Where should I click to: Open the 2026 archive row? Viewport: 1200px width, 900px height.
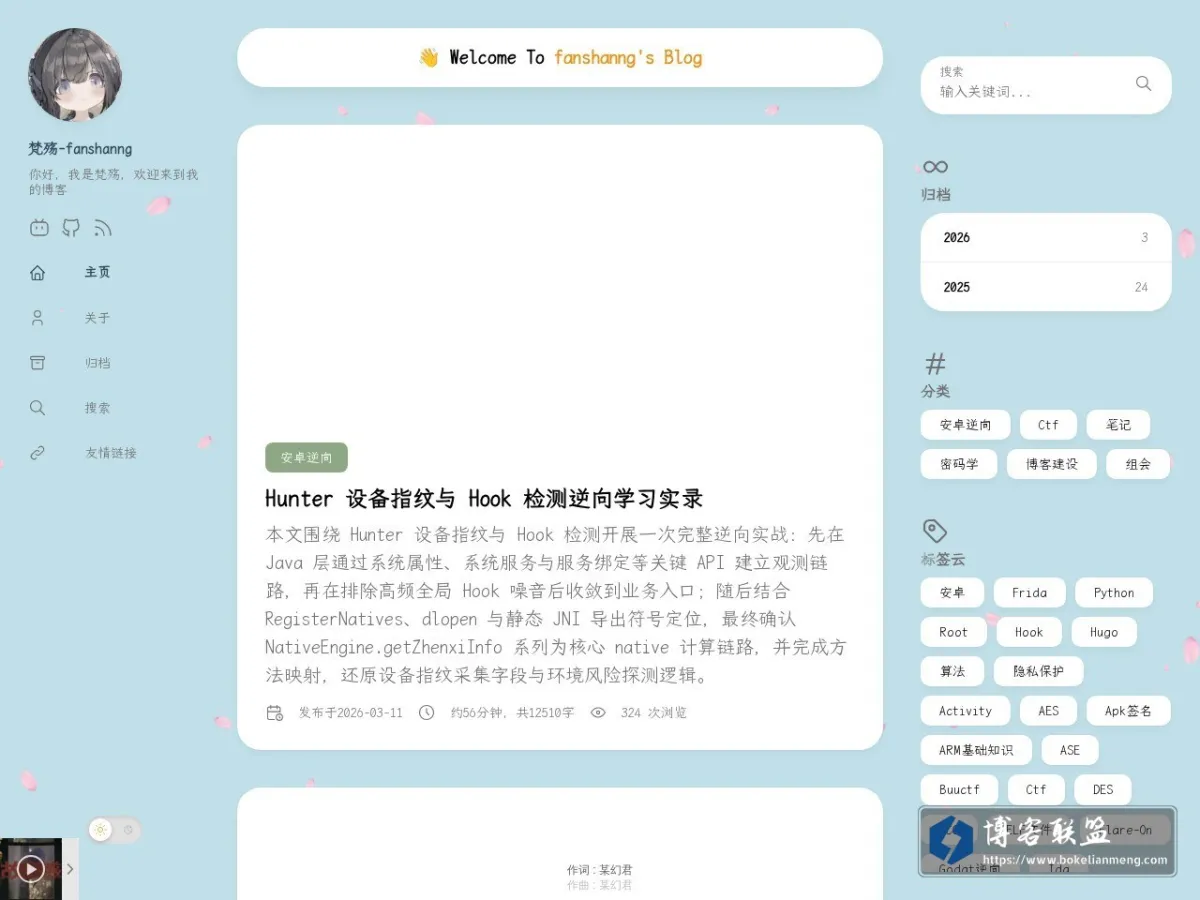pos(1046,238)
